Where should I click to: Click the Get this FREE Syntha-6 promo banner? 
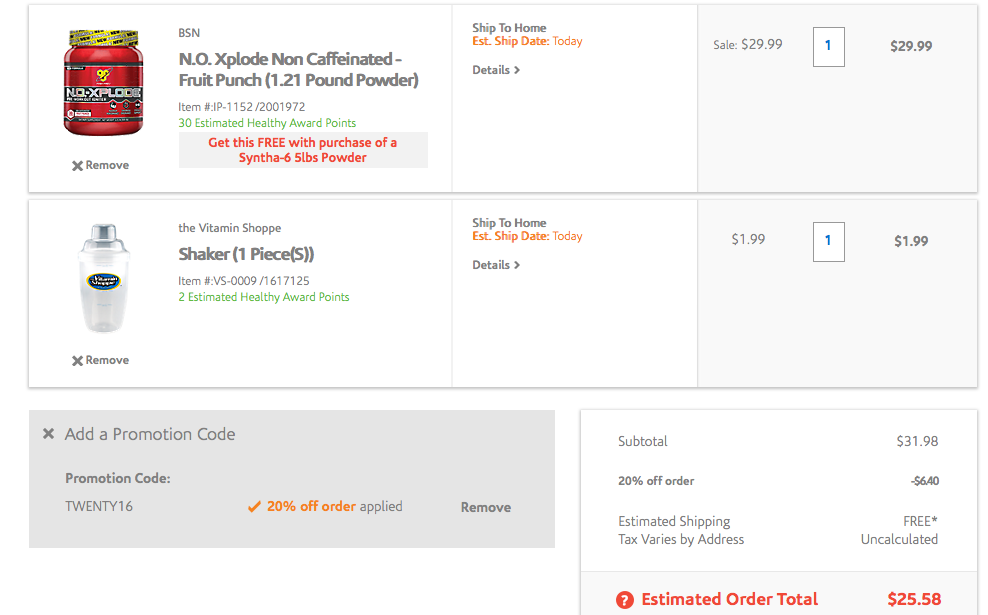[303, 150]
